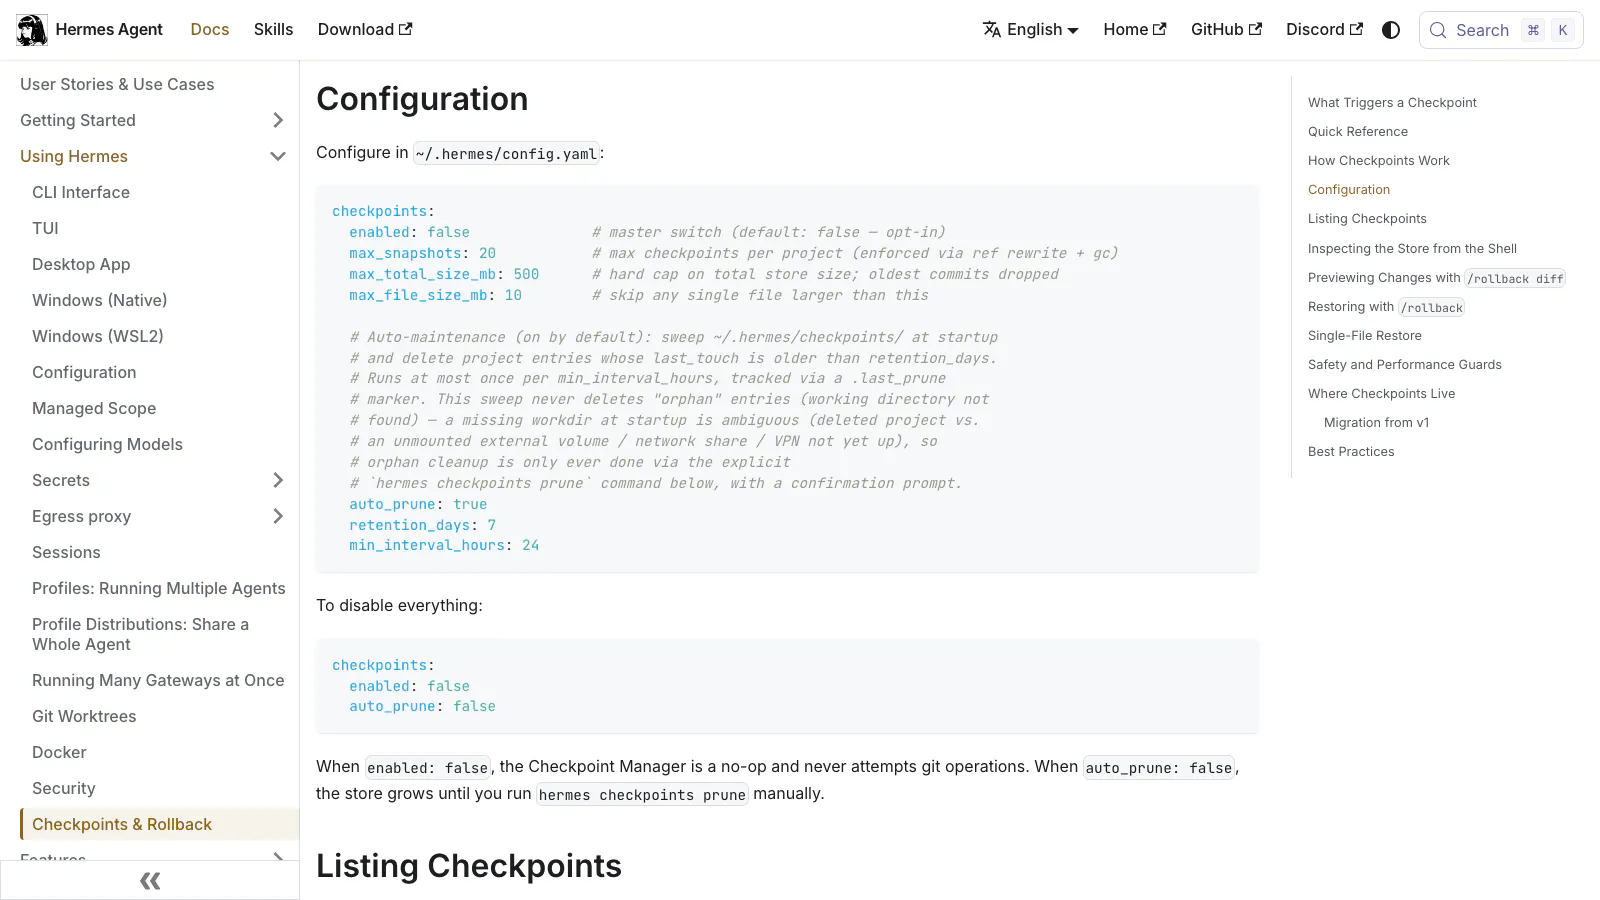Screen dimensions: 1600x900
Task: Click min_interval_hours: 24 code line
Action: [x=444, y=545]
